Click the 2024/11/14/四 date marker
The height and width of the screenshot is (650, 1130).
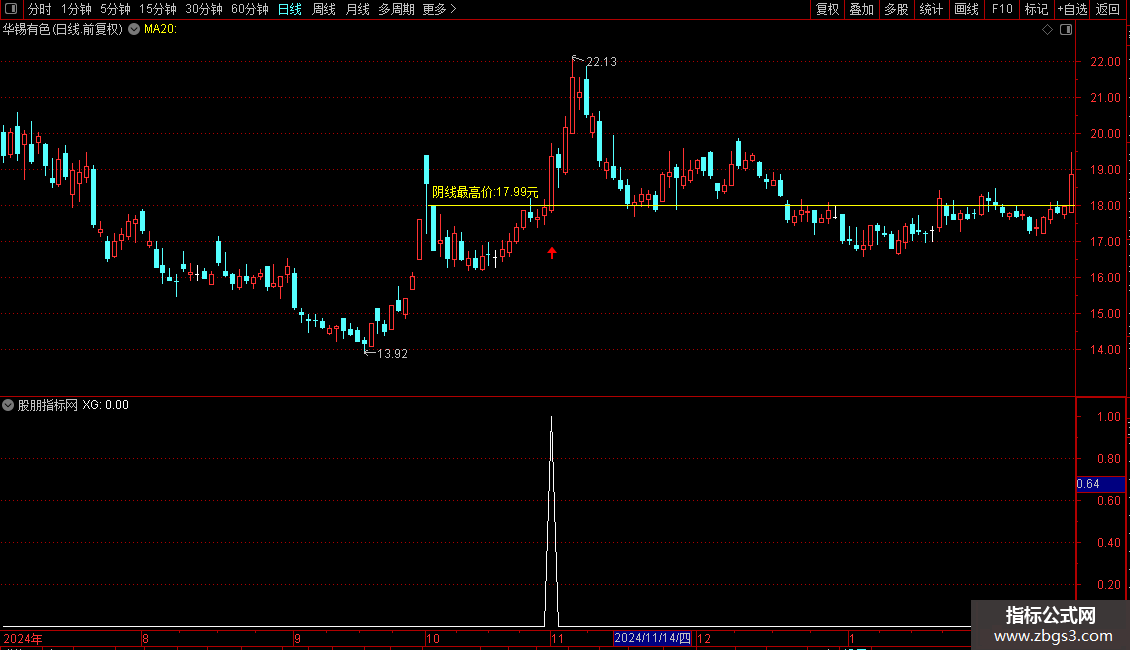tap(653, 638)
